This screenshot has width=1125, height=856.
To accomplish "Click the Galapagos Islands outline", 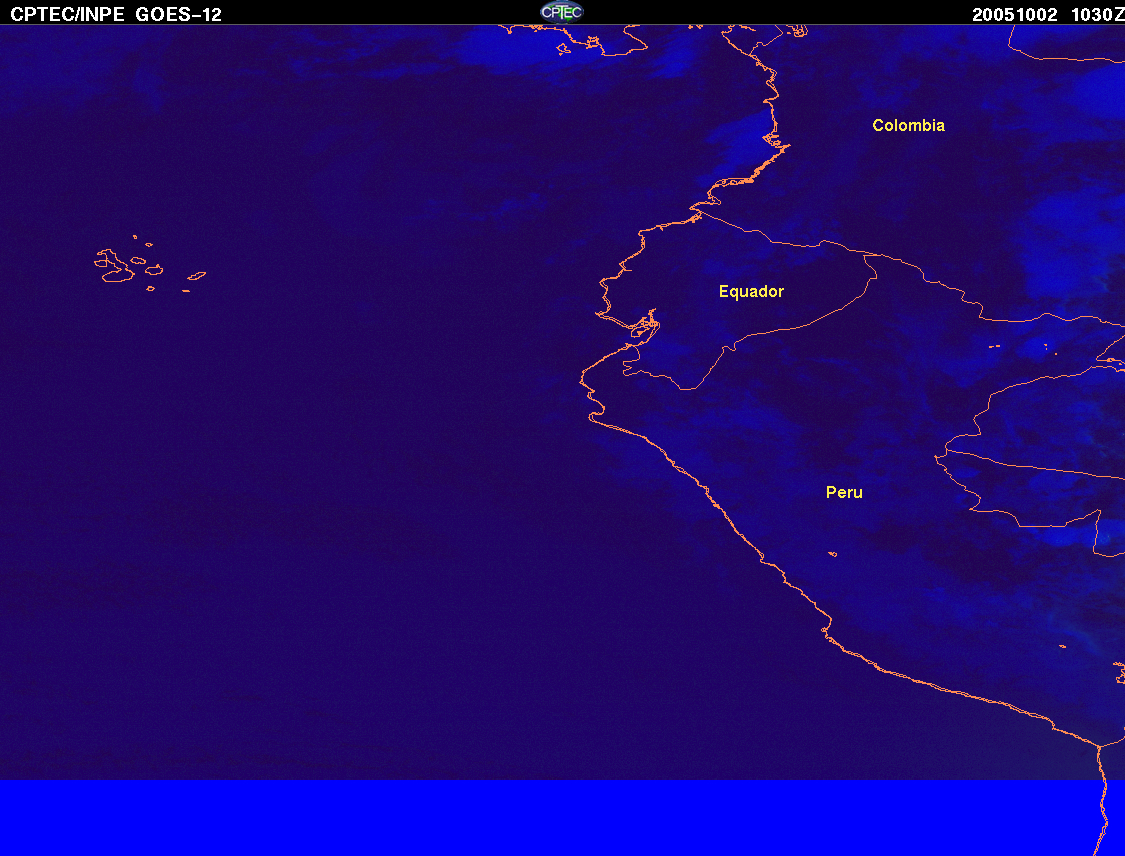I will (150, 263).
